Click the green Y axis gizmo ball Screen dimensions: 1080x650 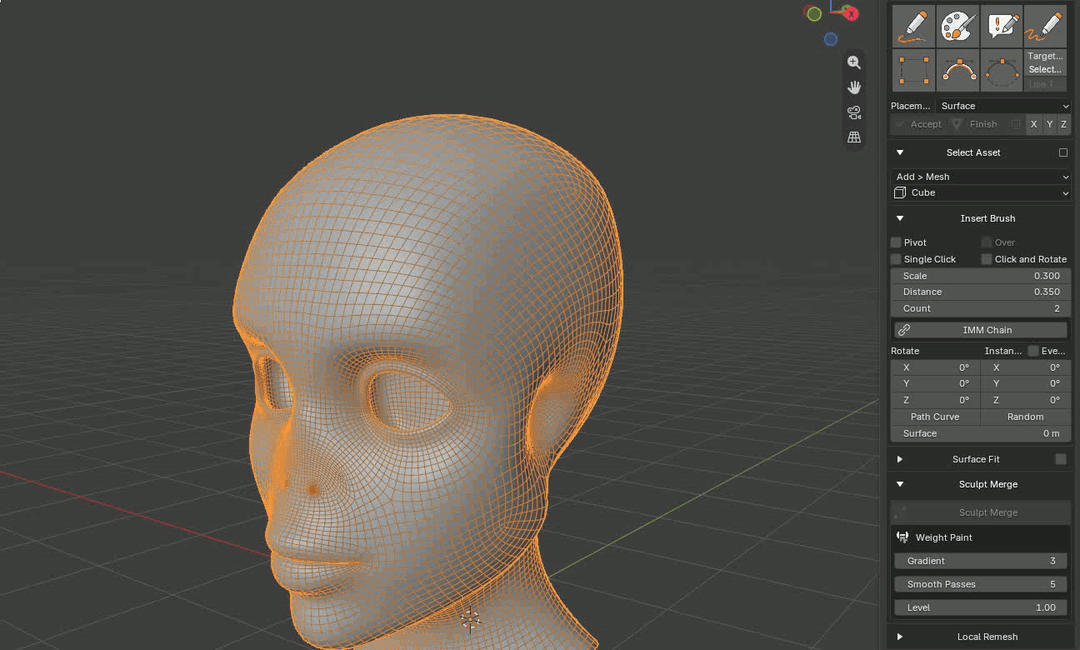click(813, 14)
